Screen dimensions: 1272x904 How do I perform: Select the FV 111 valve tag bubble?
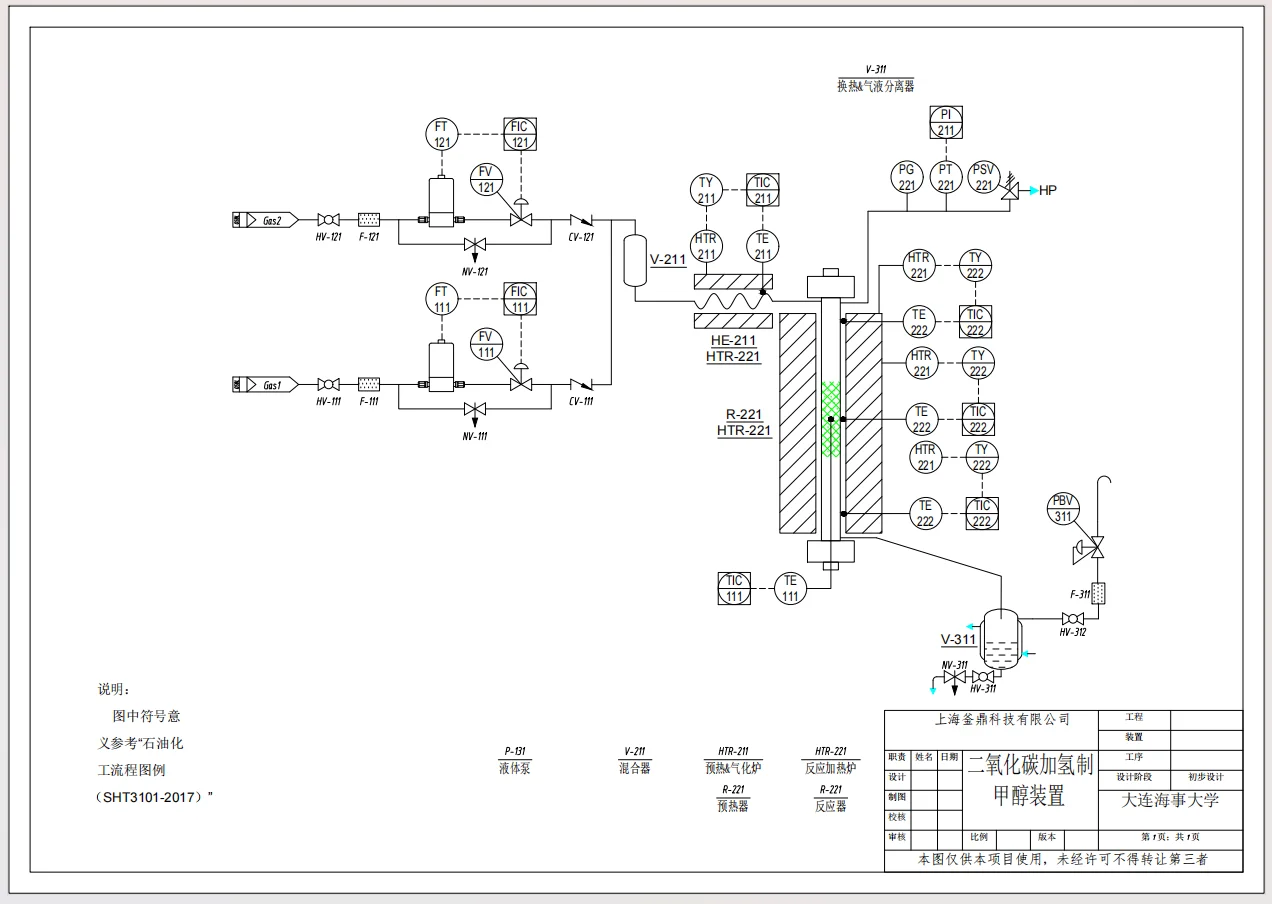pyautogui.click(x=487, y=344)
